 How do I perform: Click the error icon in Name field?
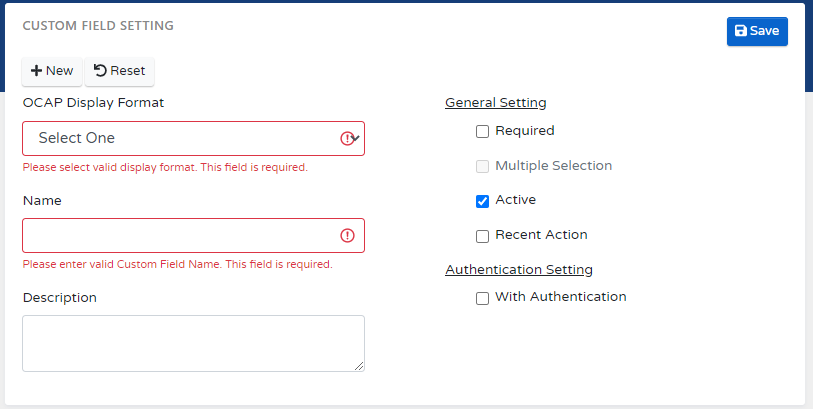coord(347,235)
